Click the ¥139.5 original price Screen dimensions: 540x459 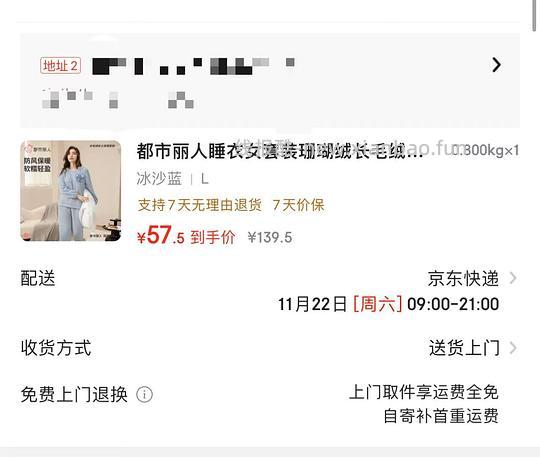(270, 238)
